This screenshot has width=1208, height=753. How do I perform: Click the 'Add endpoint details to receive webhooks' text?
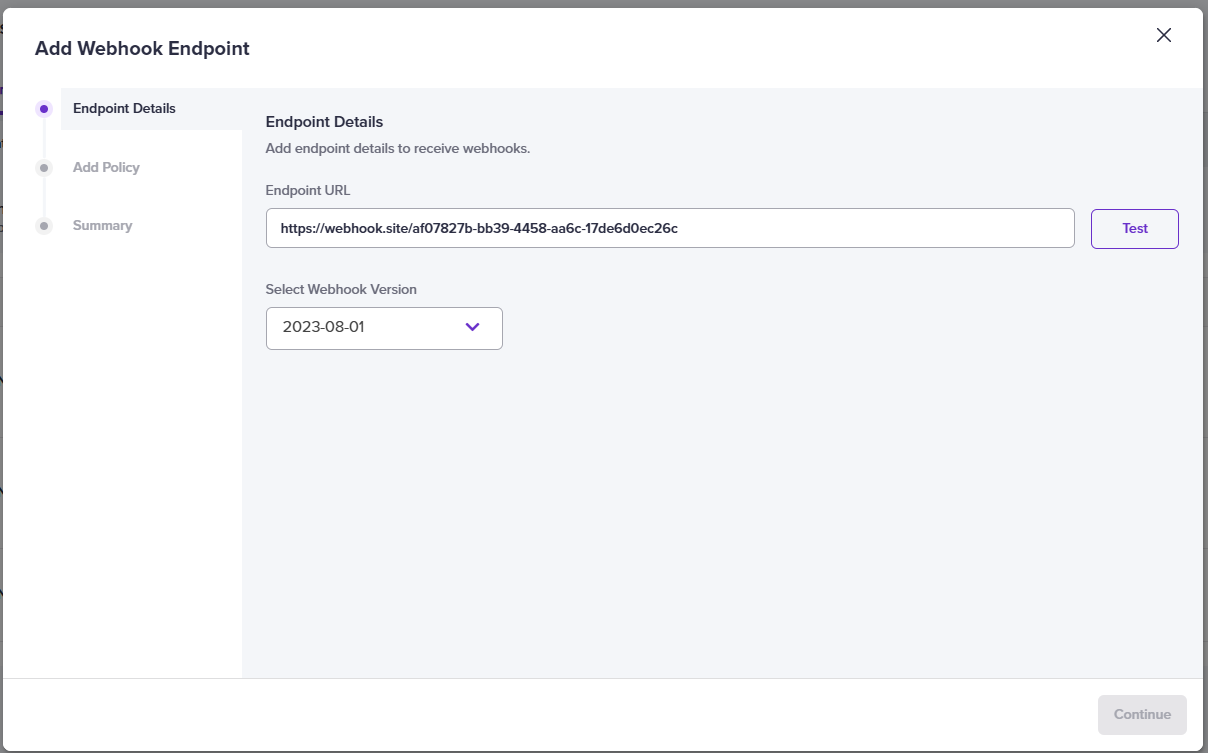tap(397, 148)
